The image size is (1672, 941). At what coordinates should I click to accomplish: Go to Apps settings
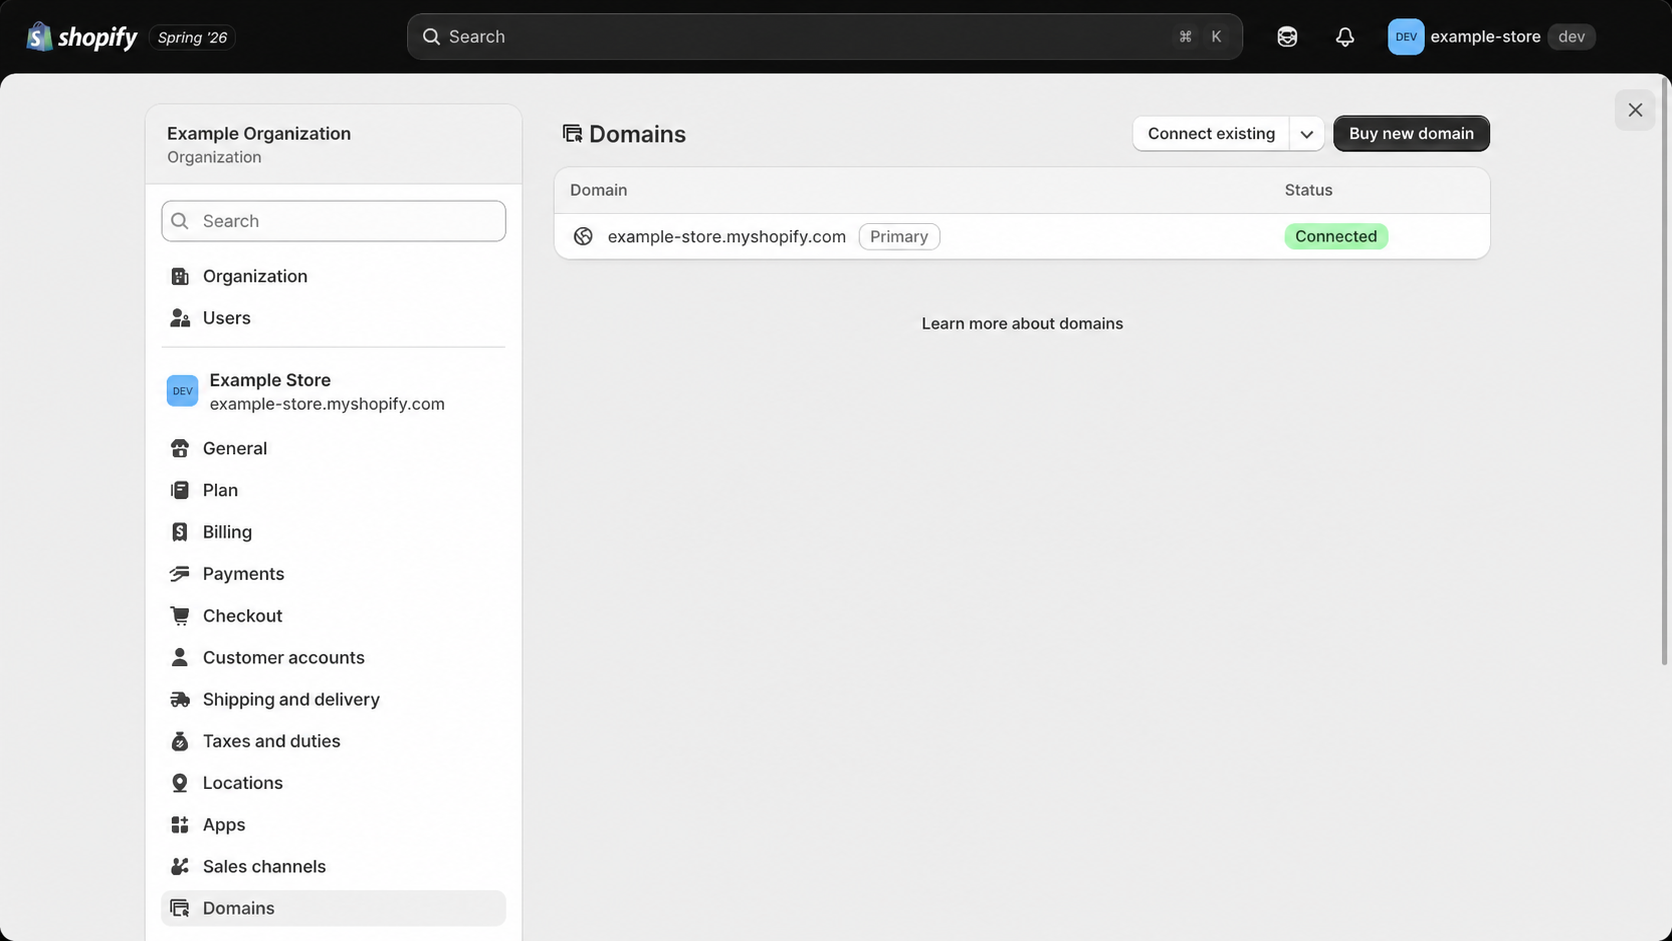tap(333, 825)
